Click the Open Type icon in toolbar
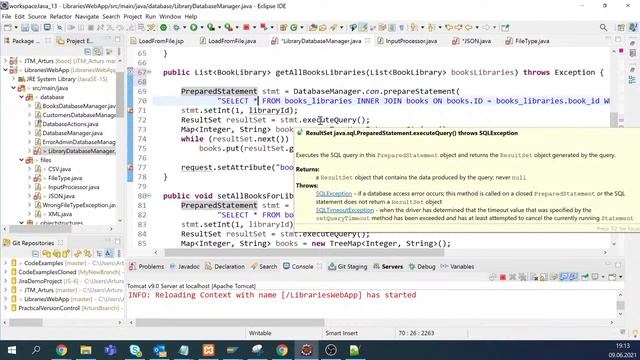The image size is (640, 360). point(313,27)
